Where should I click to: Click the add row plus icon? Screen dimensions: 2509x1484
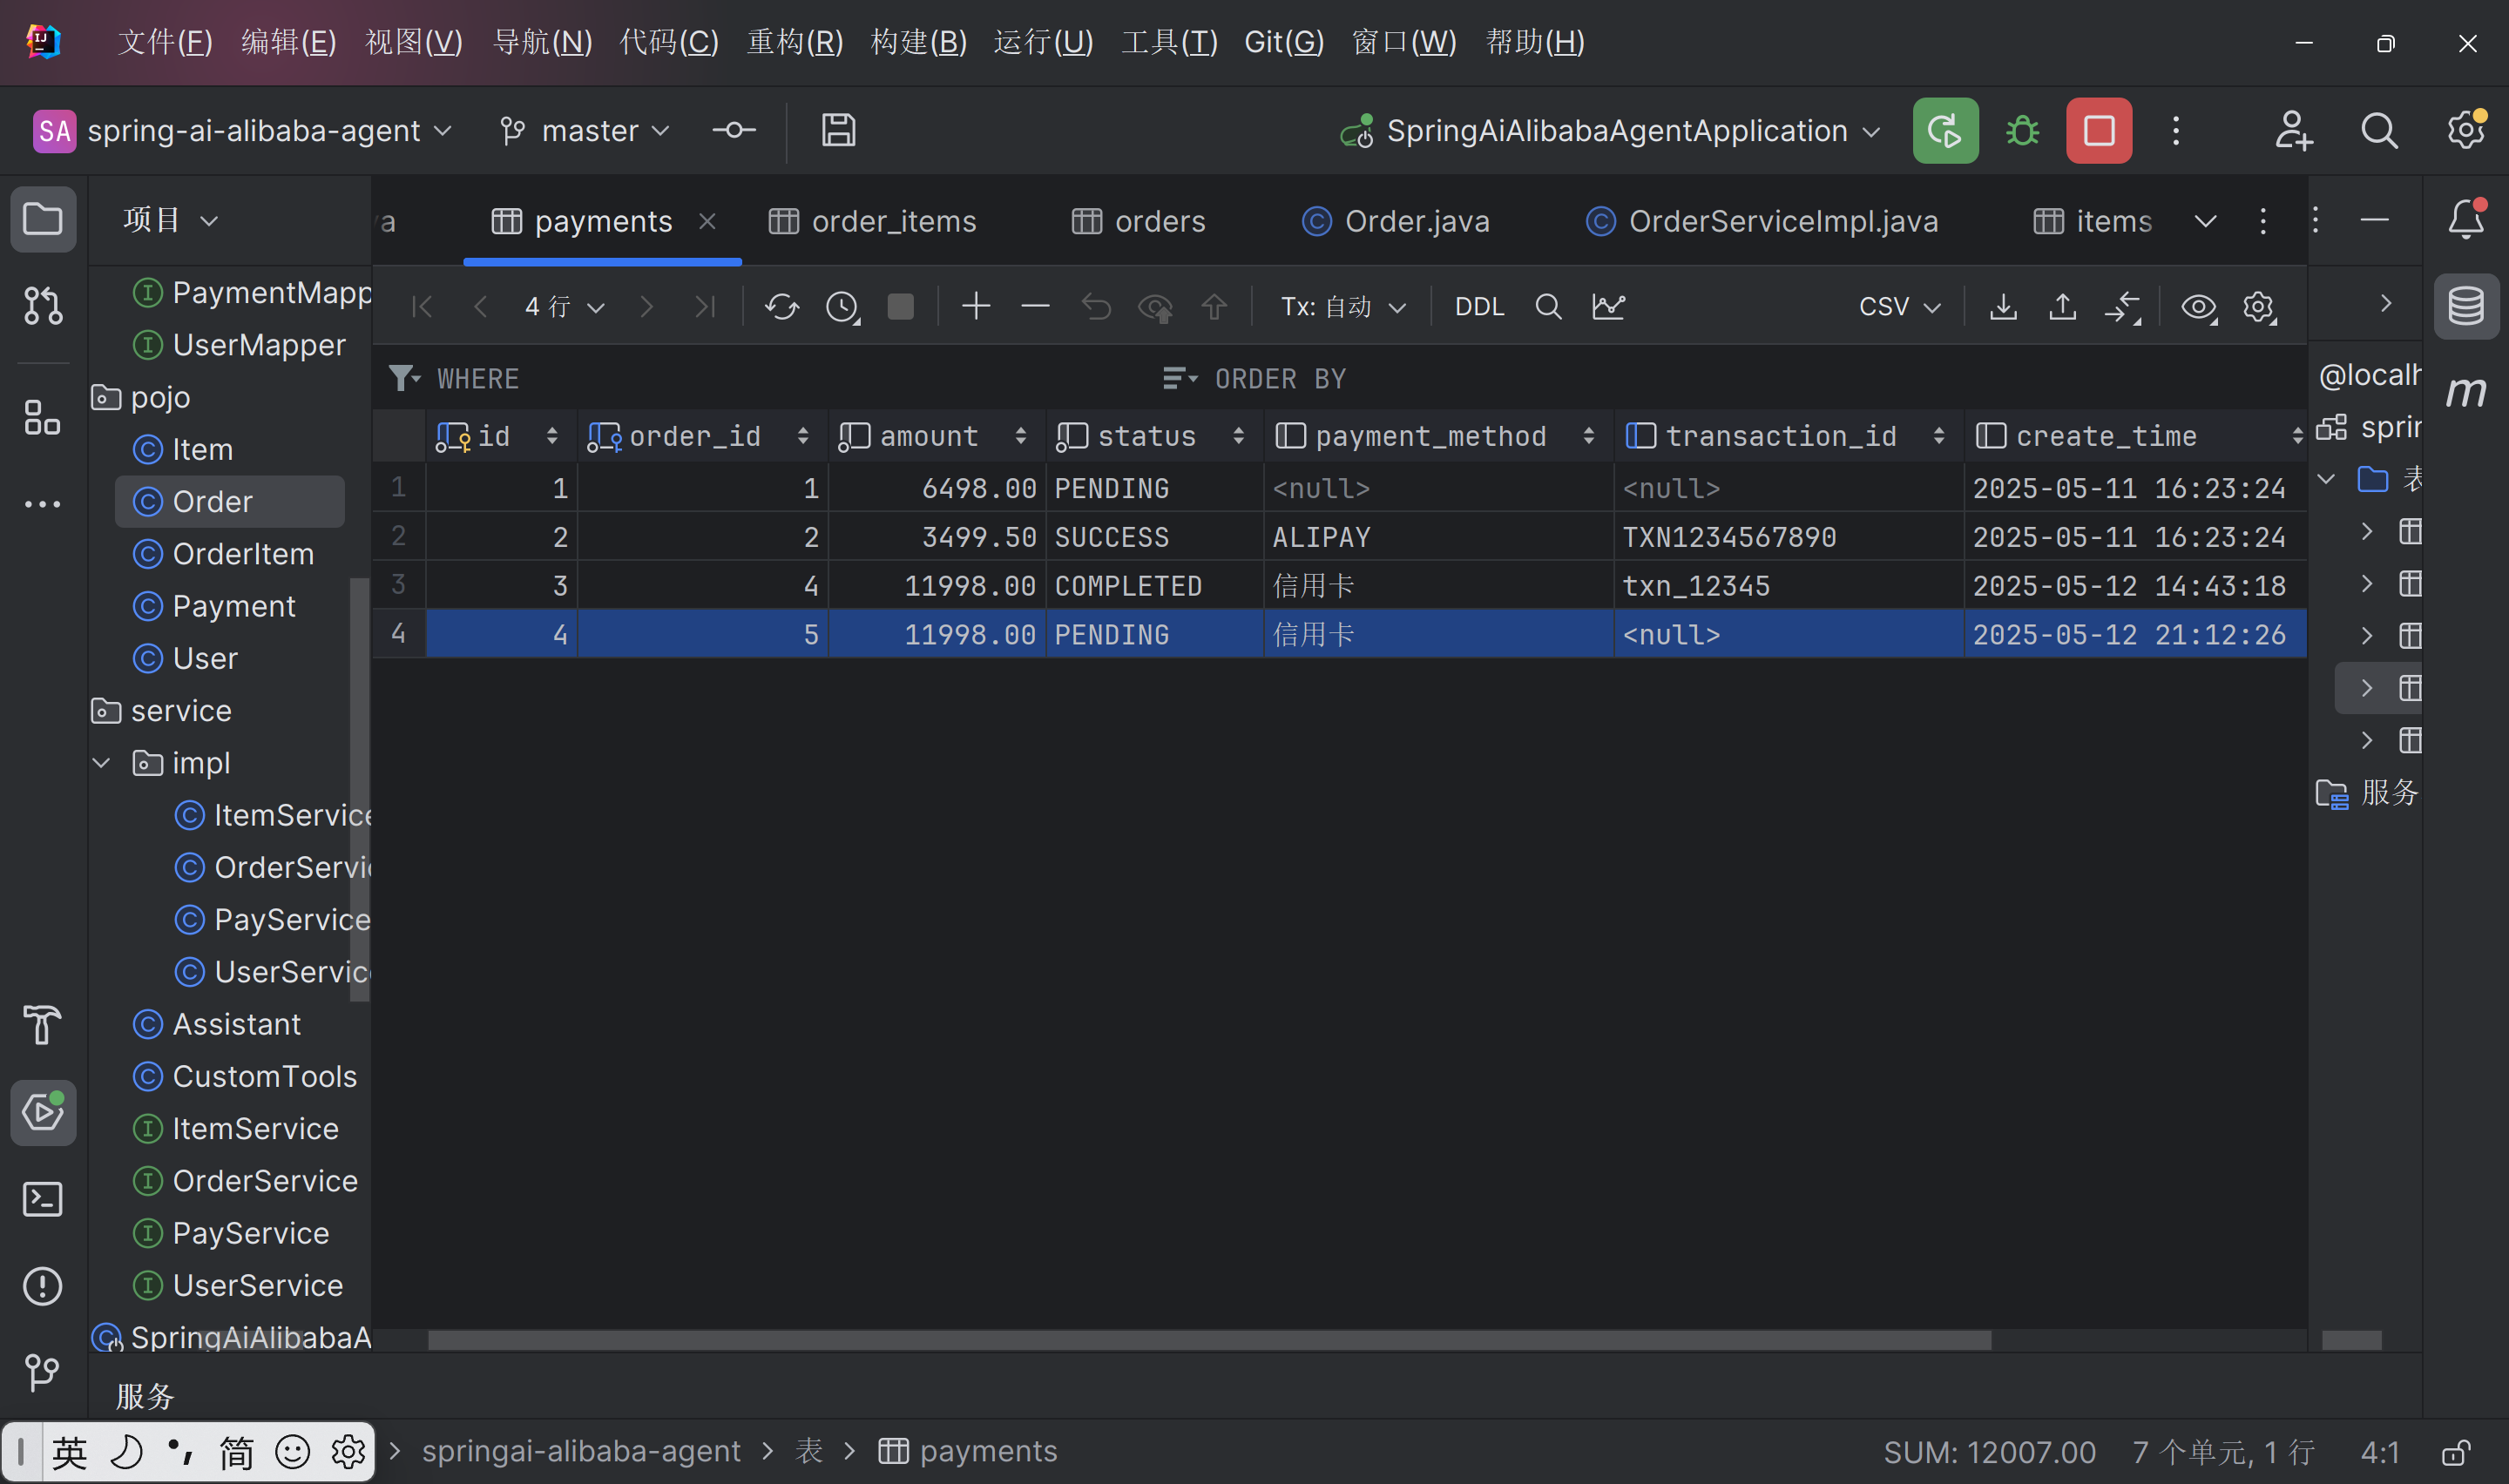pos(975,307)
